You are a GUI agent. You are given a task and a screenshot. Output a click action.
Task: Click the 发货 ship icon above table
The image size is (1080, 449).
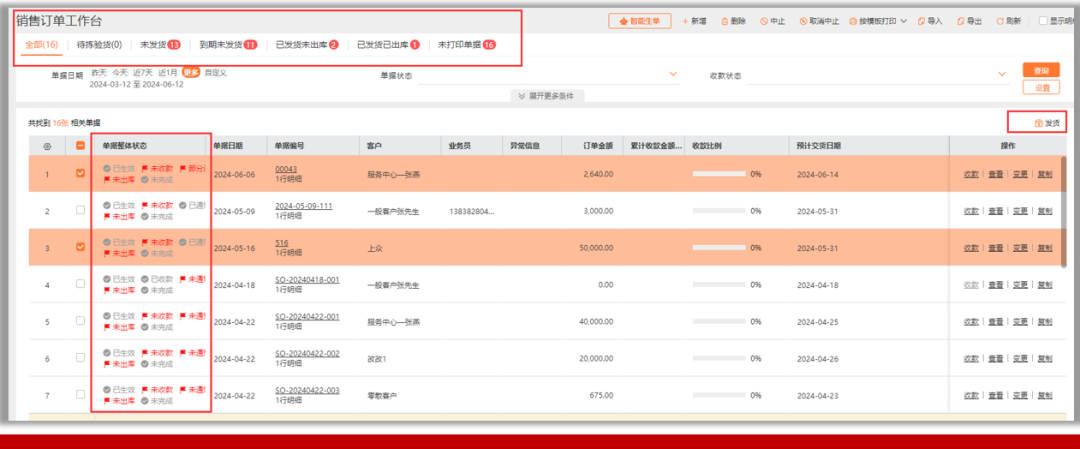pyautogui.click(x=1039, y=123)
